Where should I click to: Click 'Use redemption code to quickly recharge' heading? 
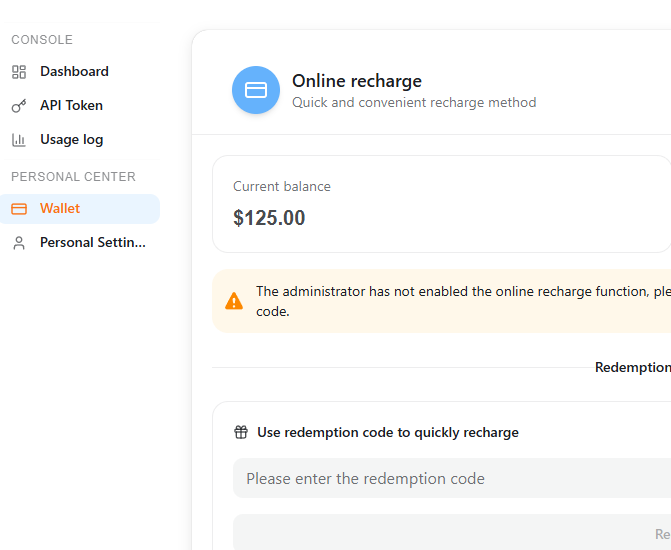click(x=388, y=433)
